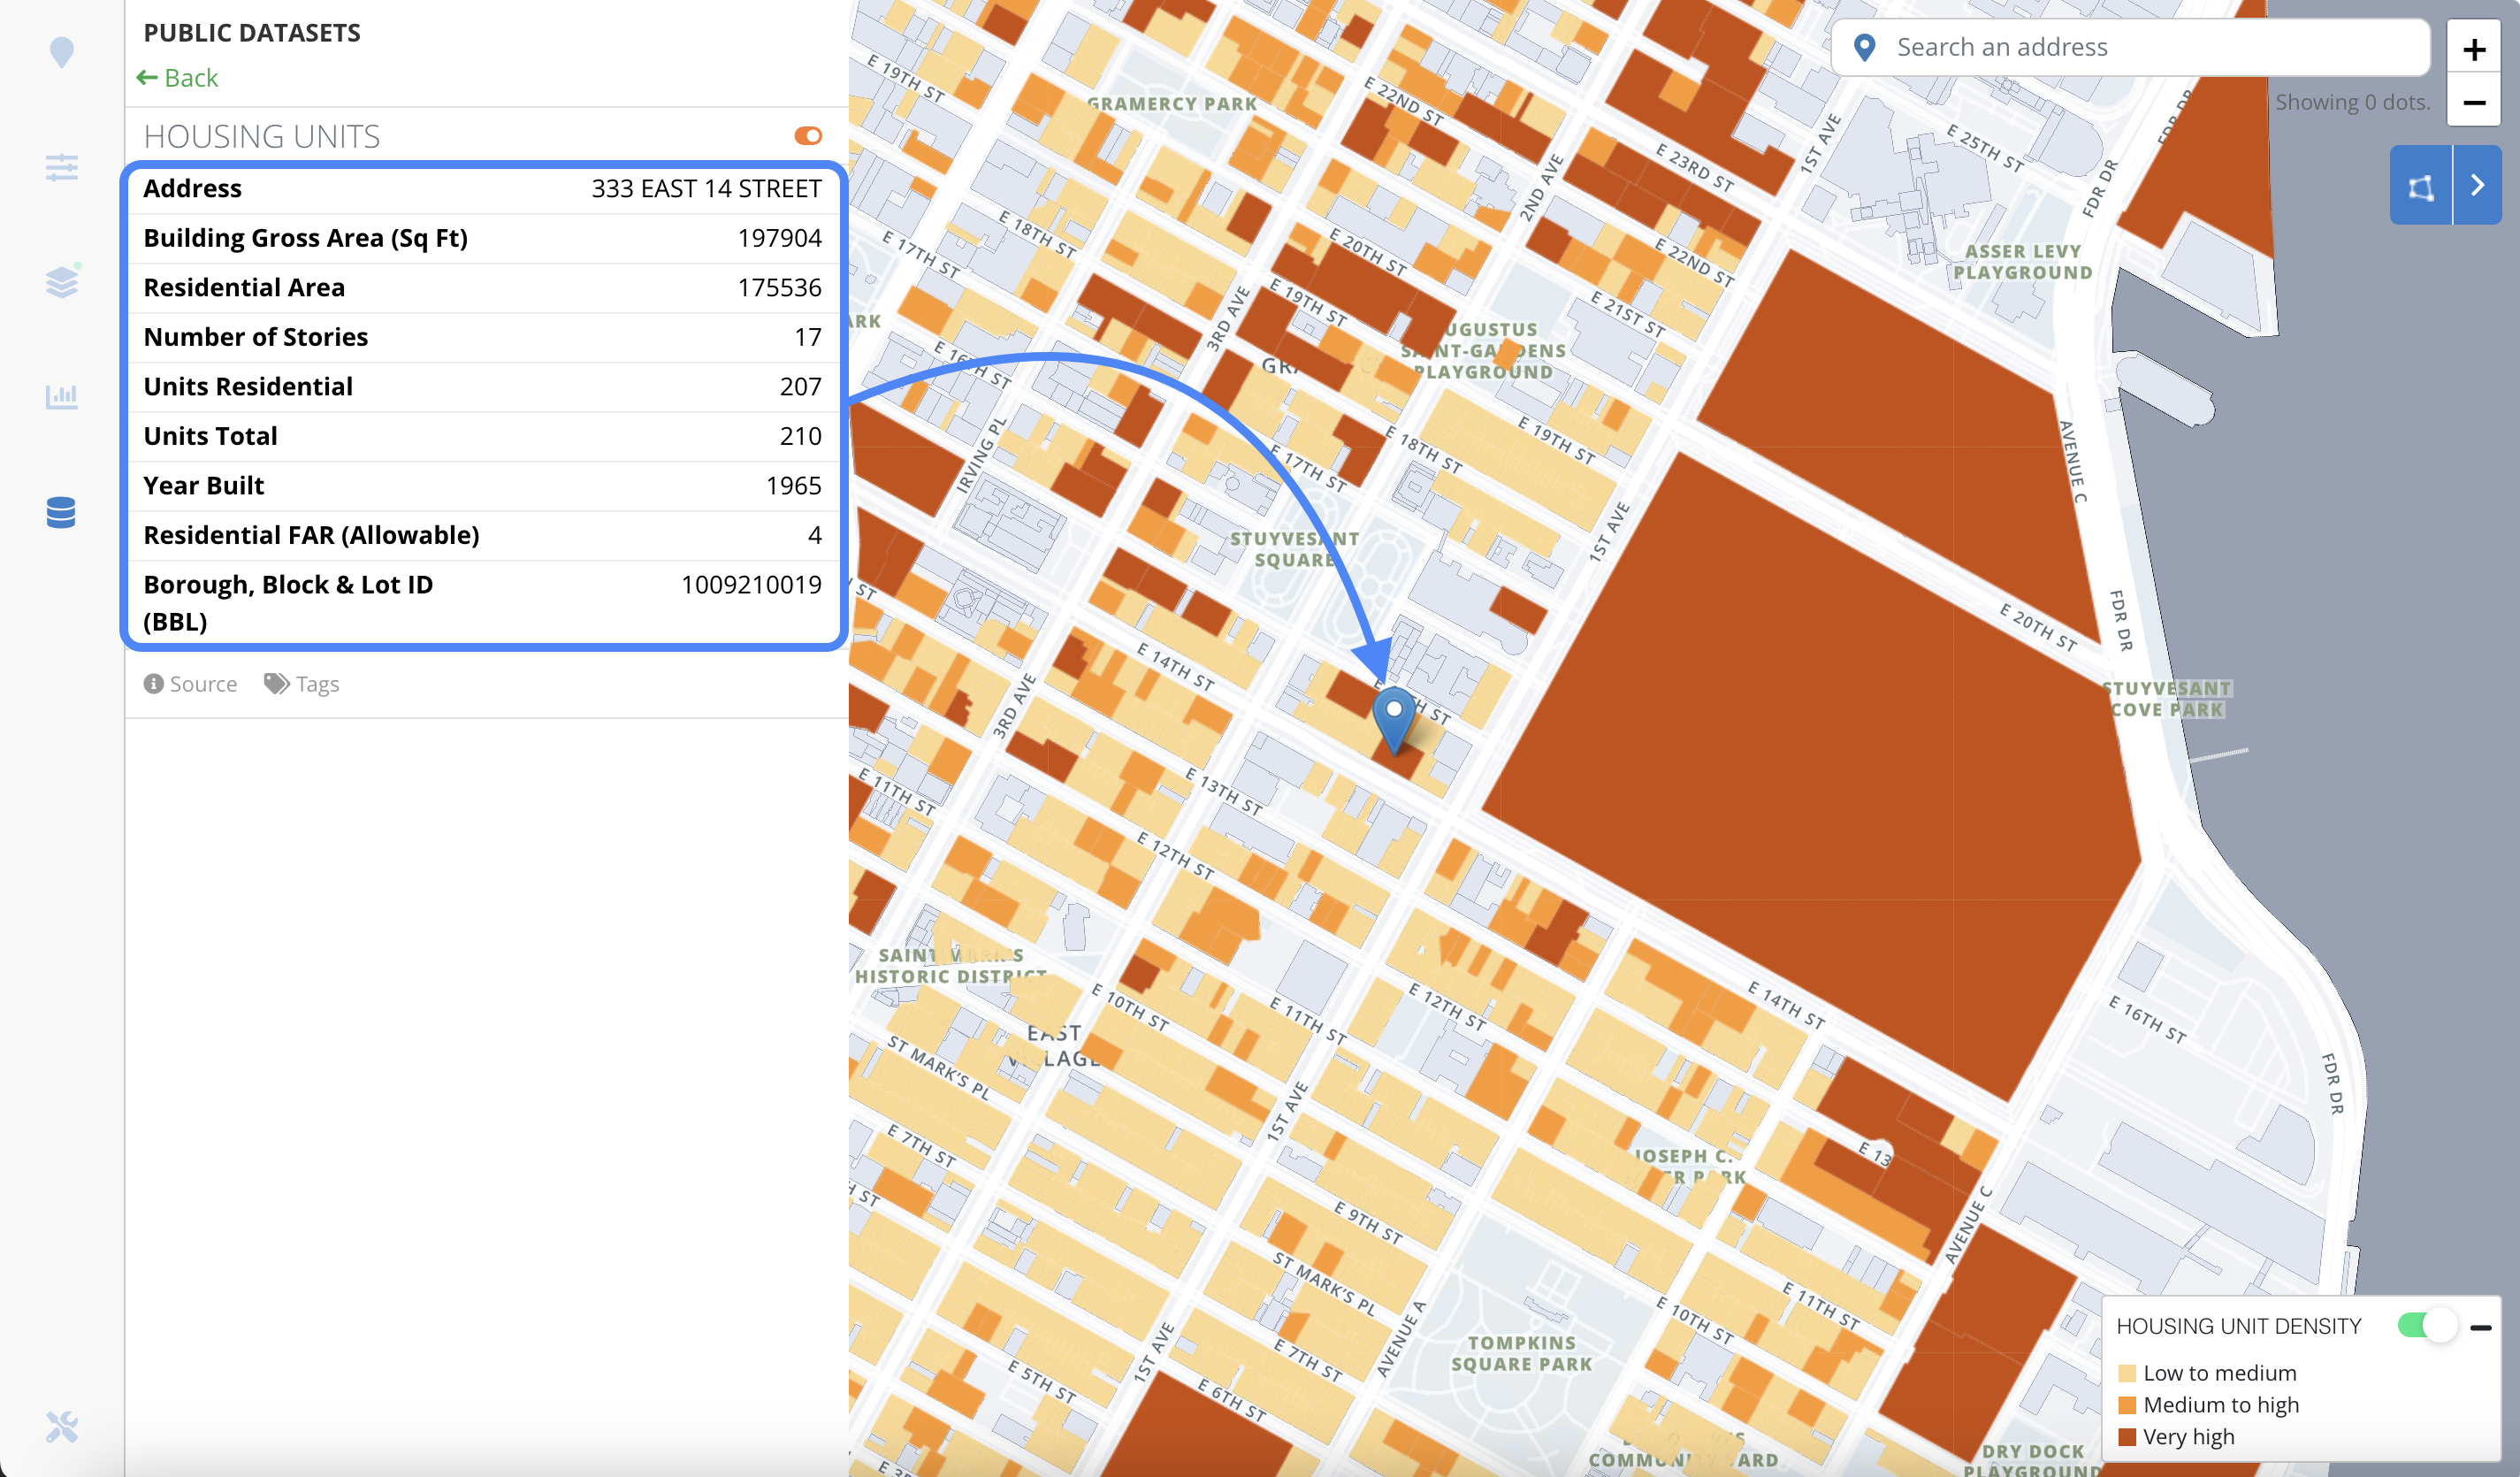Open the filter sliders sidebar icon
This screenshot has width=2520, height=1477.
[62, 167]
